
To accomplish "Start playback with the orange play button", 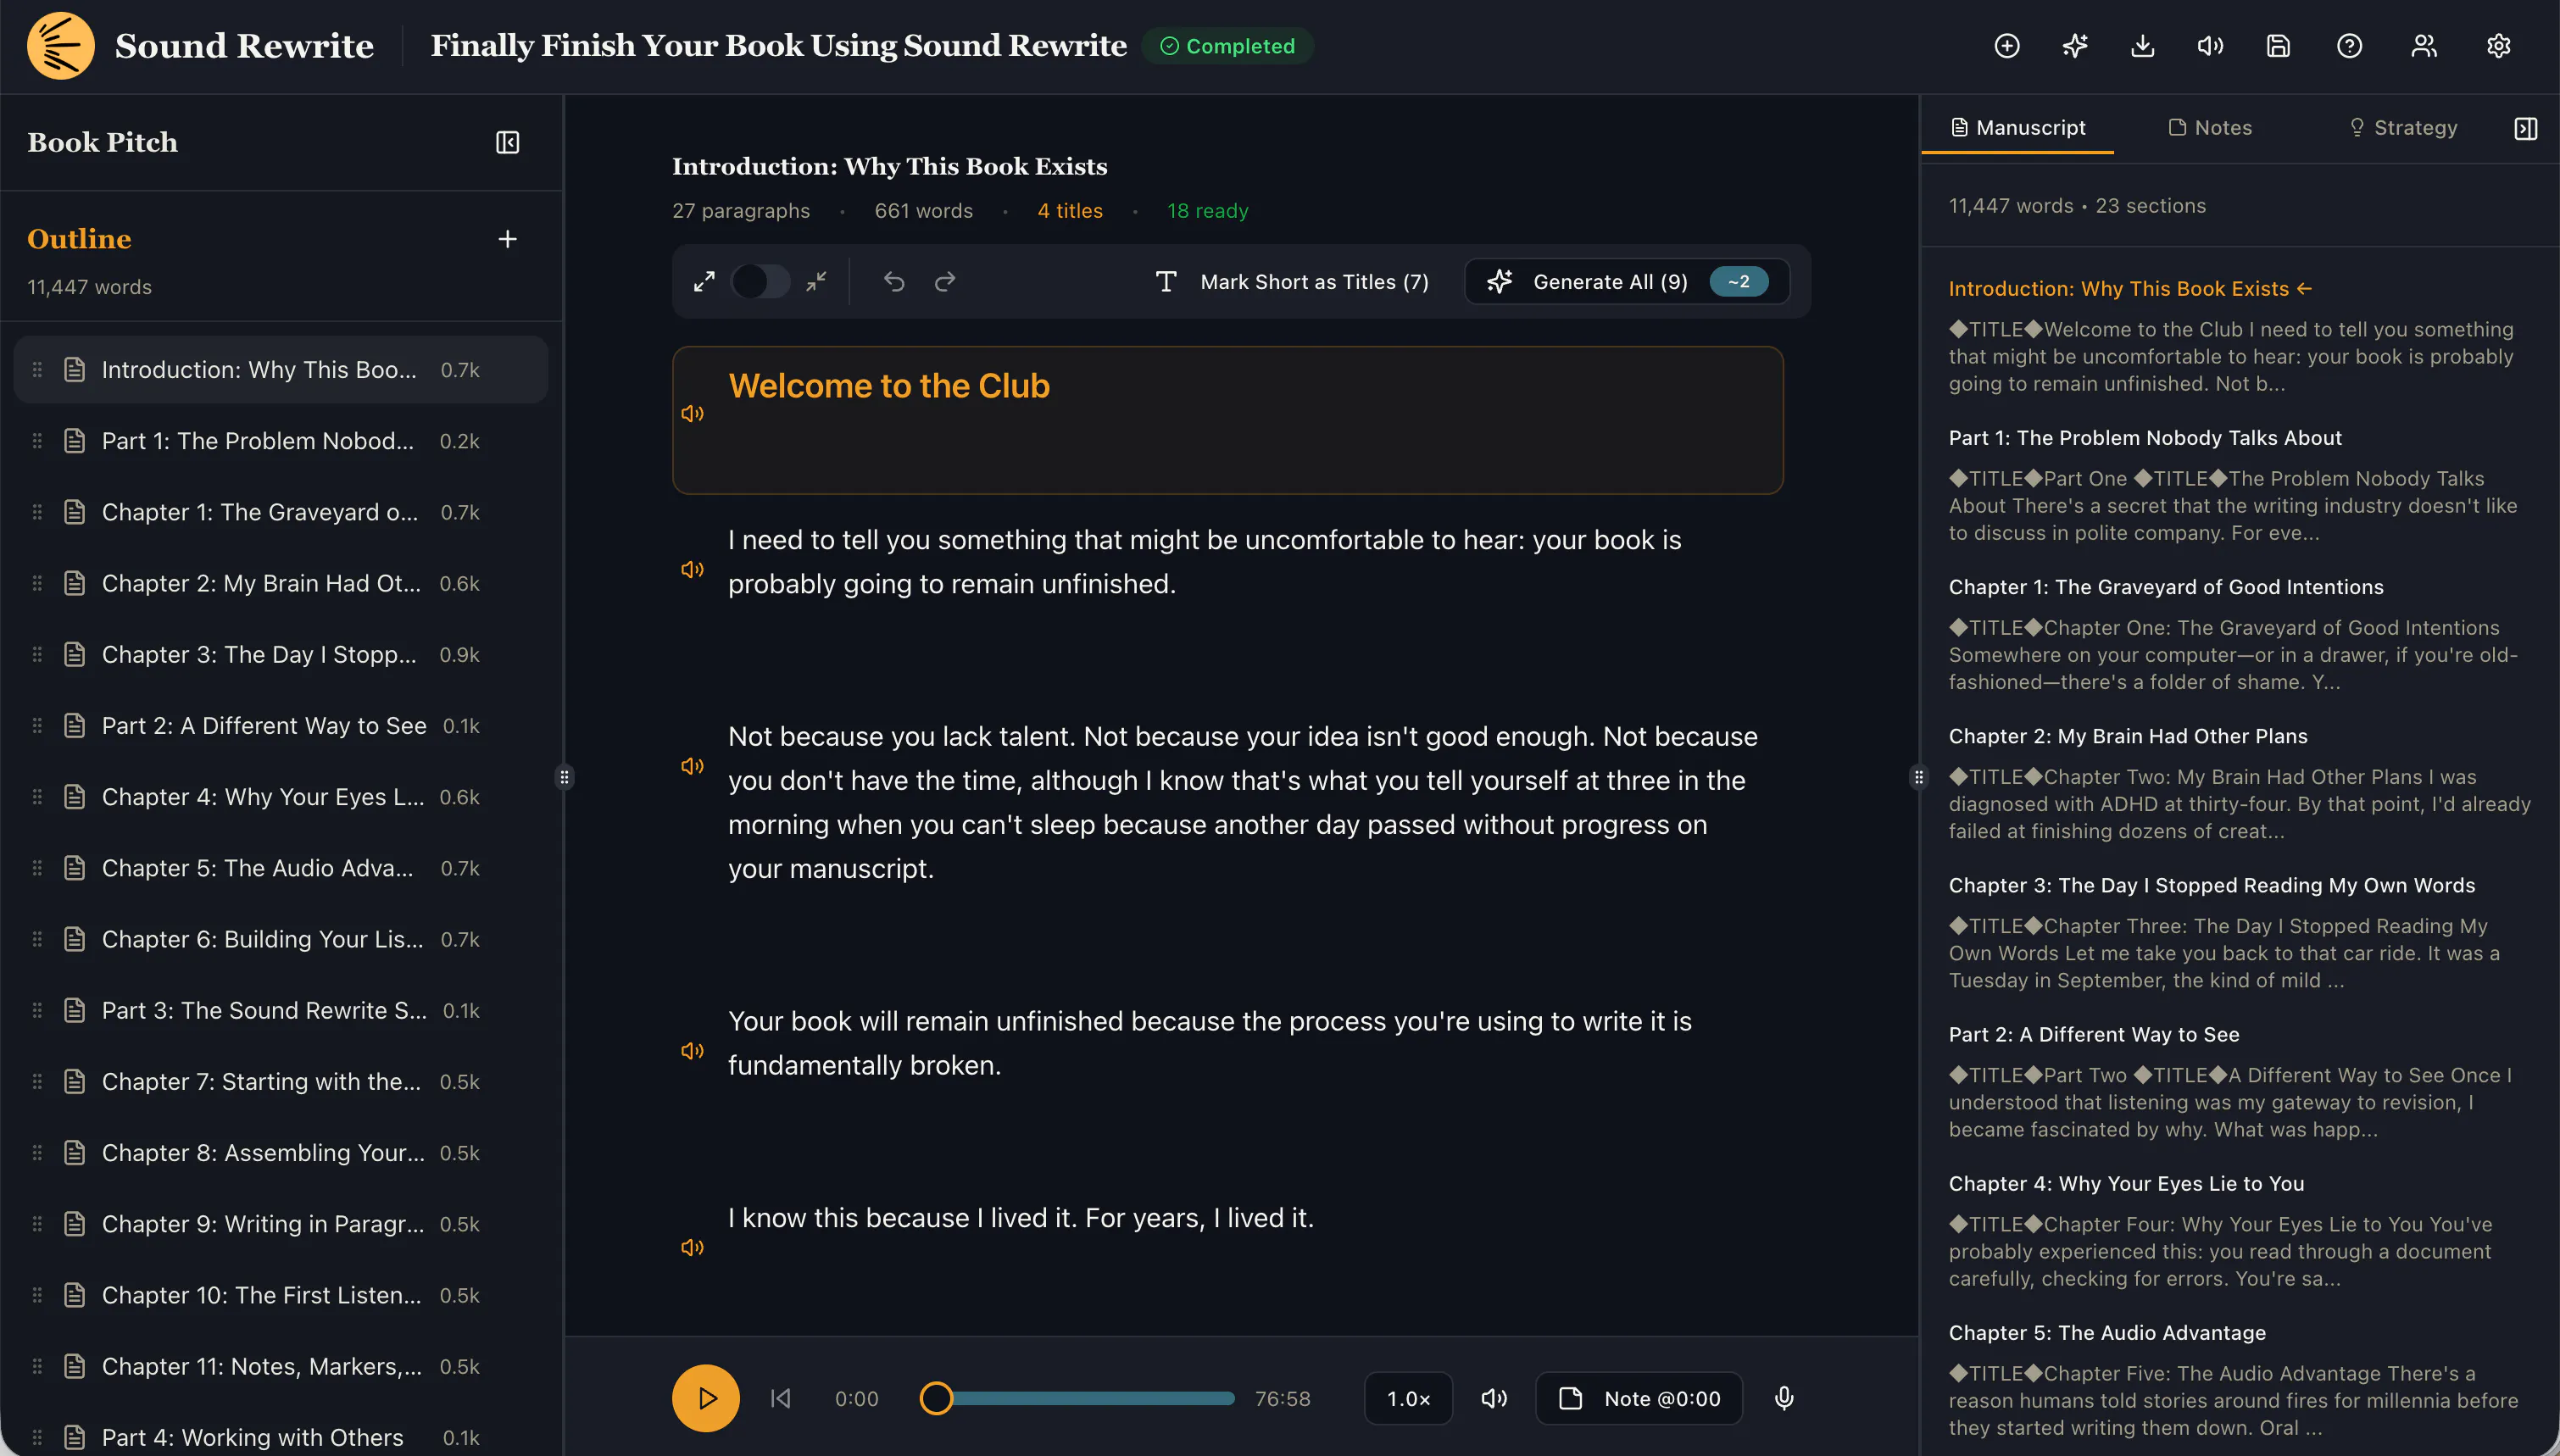I will click(706, 1398).
